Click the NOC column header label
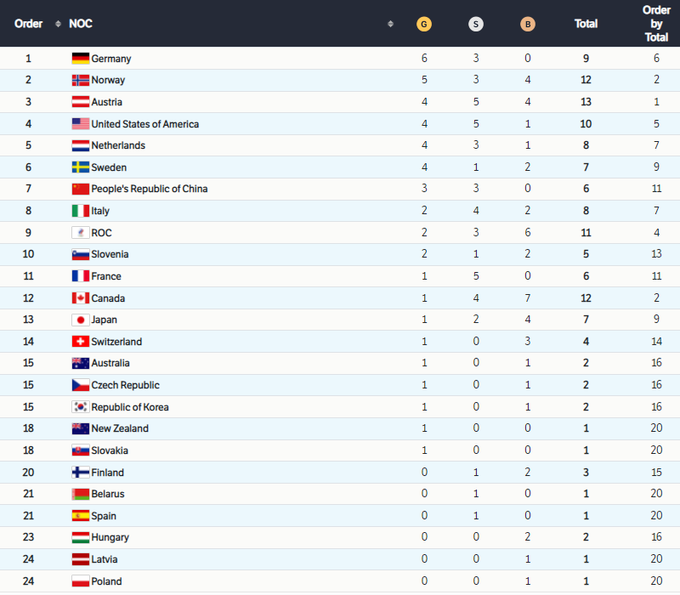 pos(81,24)
